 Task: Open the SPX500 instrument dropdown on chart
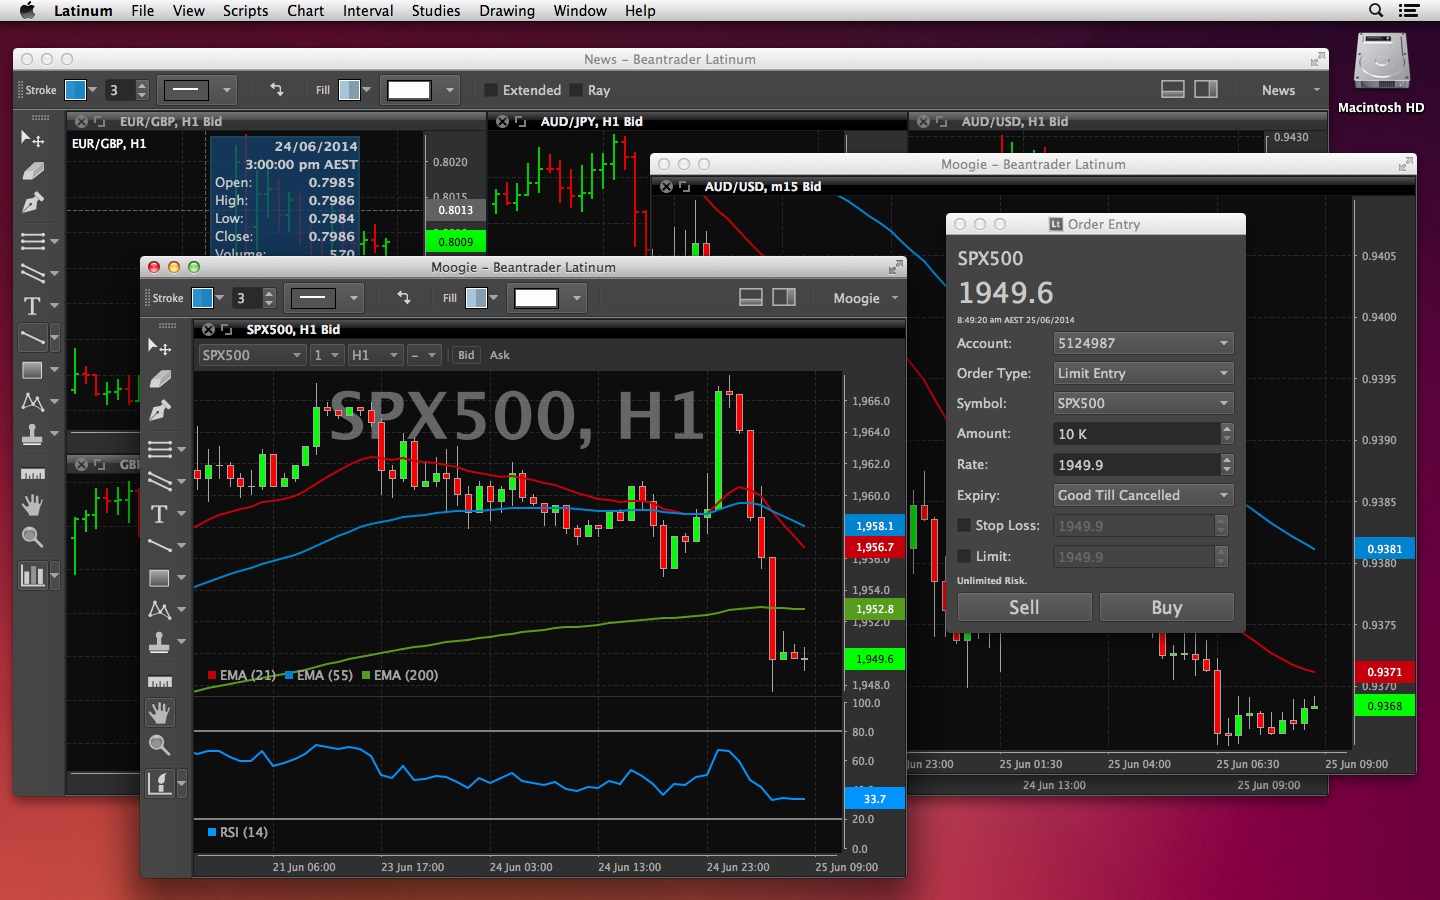pos(252,355)
